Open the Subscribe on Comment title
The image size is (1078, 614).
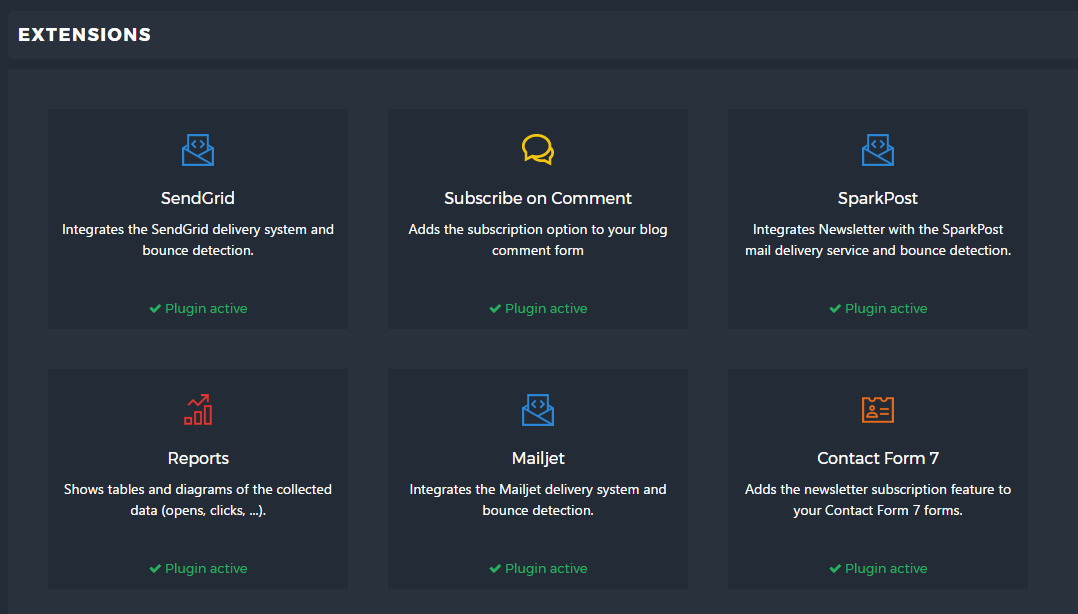(538, 198)
